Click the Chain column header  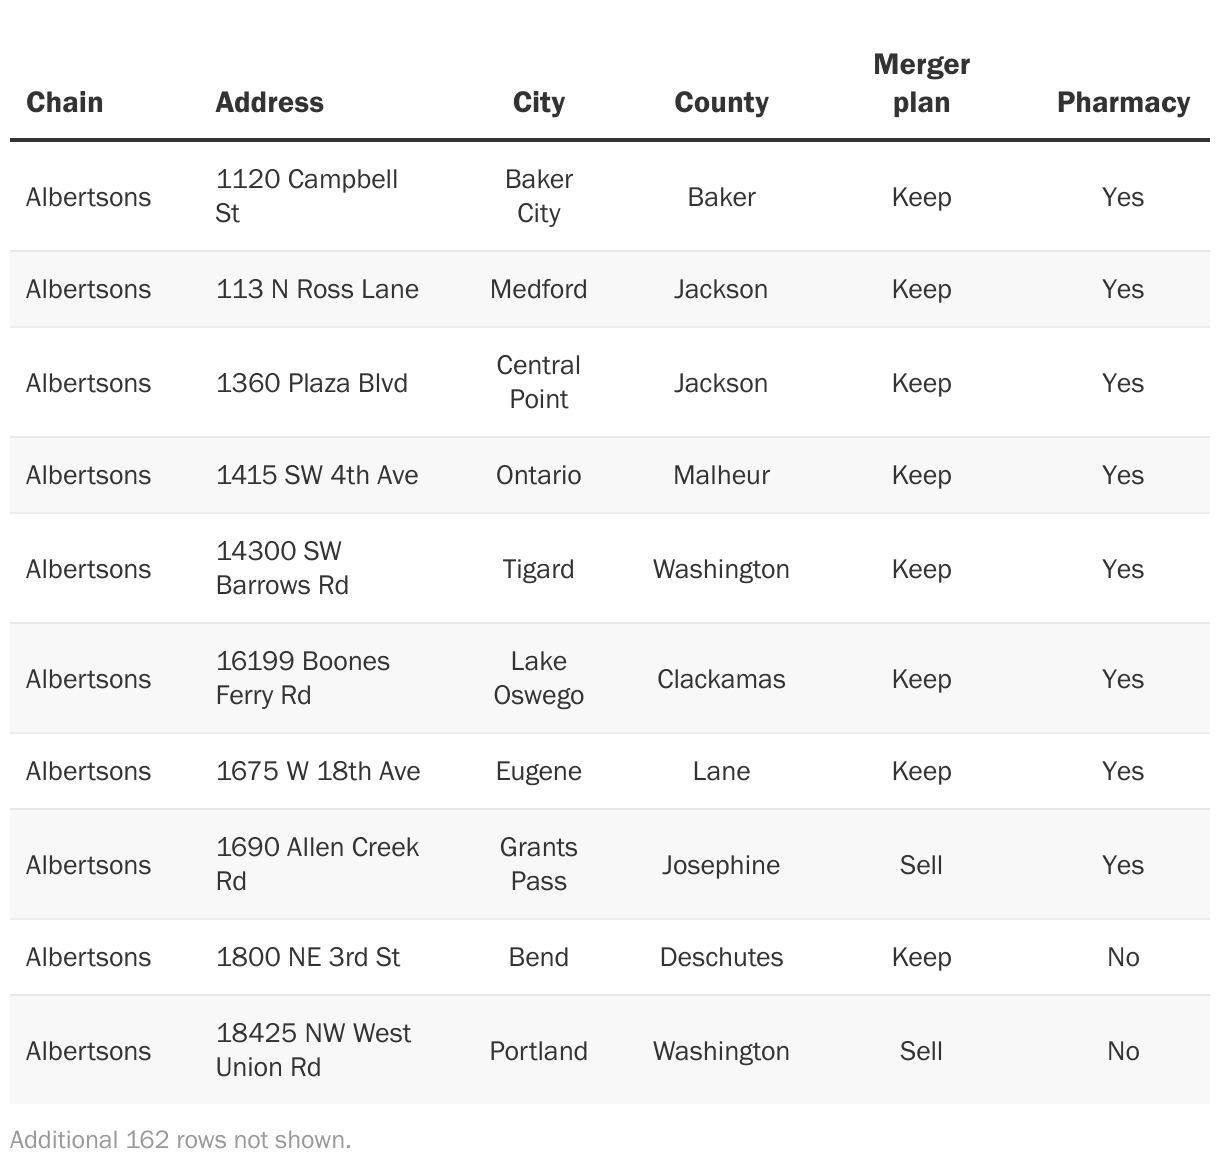pyautogui.click(x=65, y=102)
